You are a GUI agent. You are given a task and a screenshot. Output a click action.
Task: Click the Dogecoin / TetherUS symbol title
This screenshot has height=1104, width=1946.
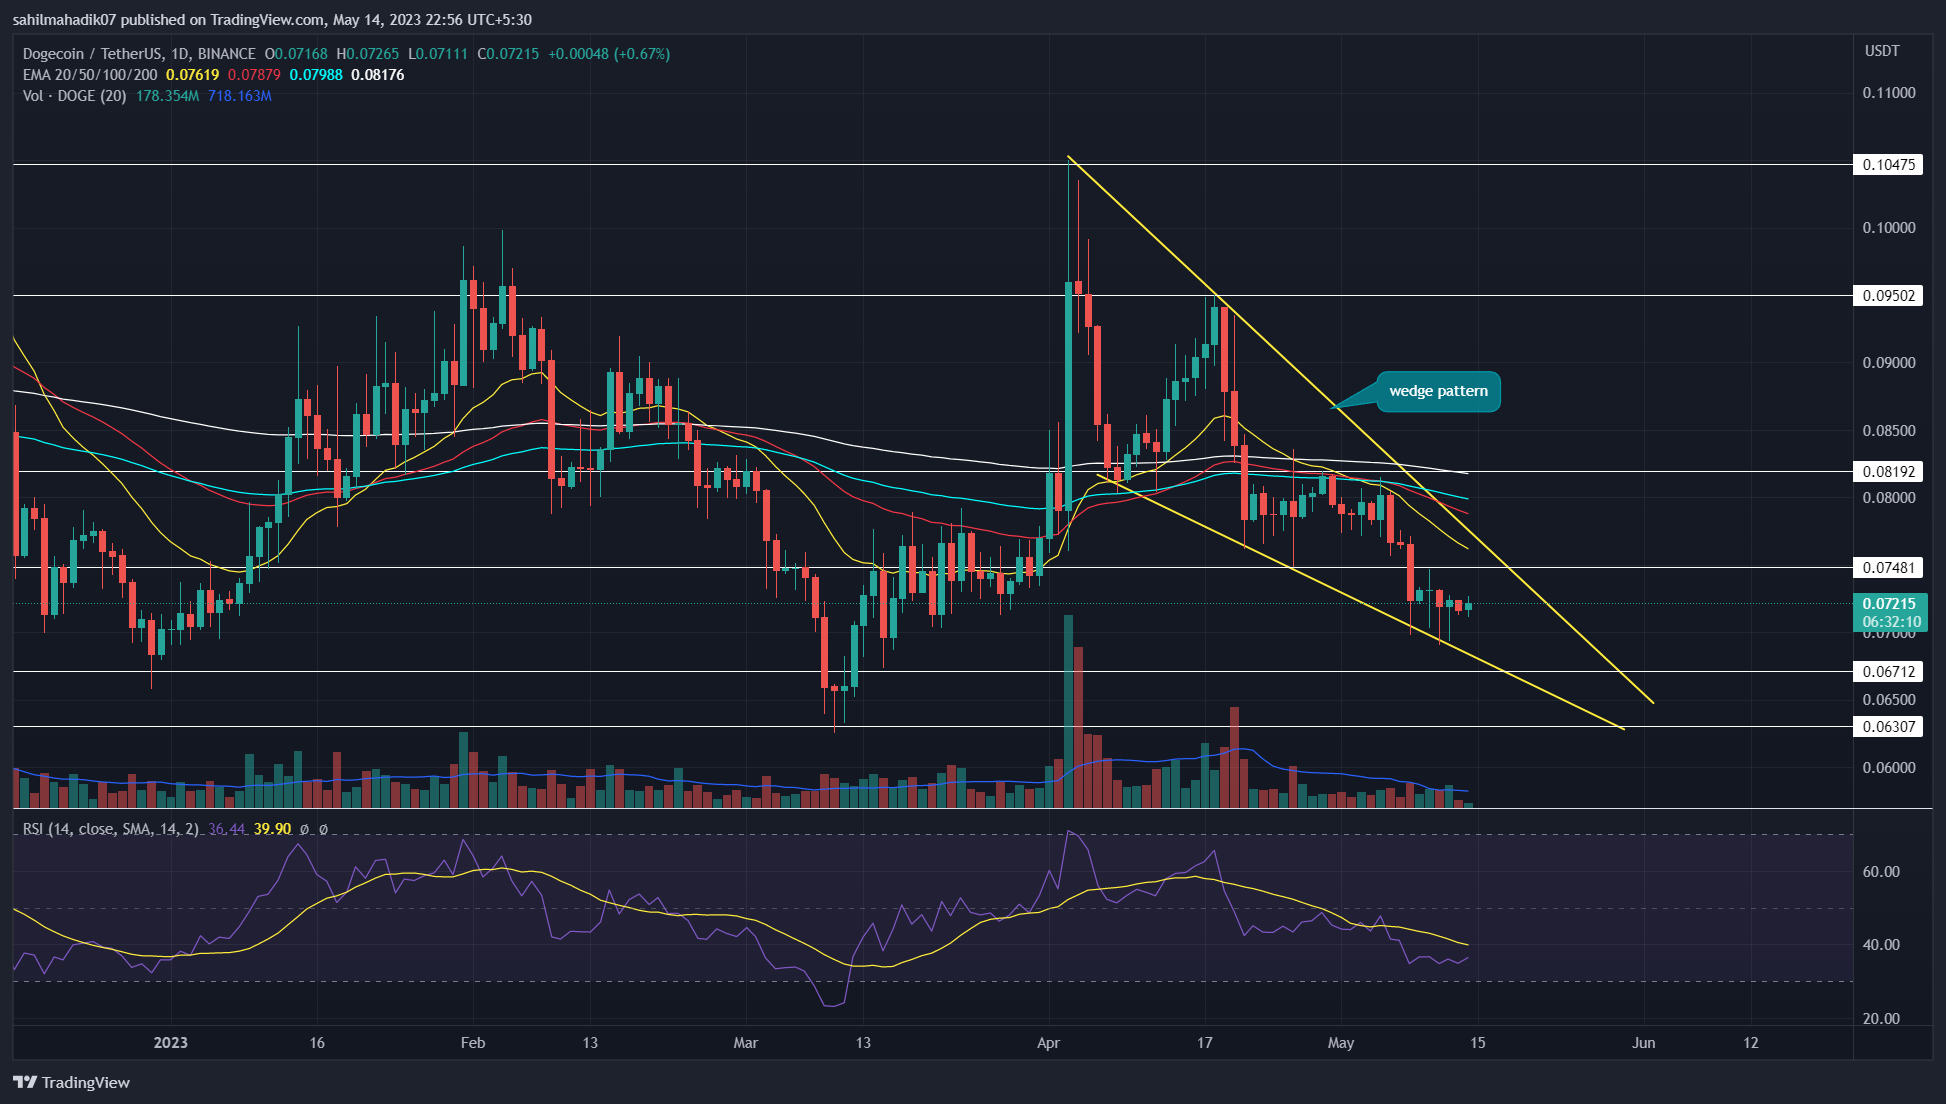139,54
